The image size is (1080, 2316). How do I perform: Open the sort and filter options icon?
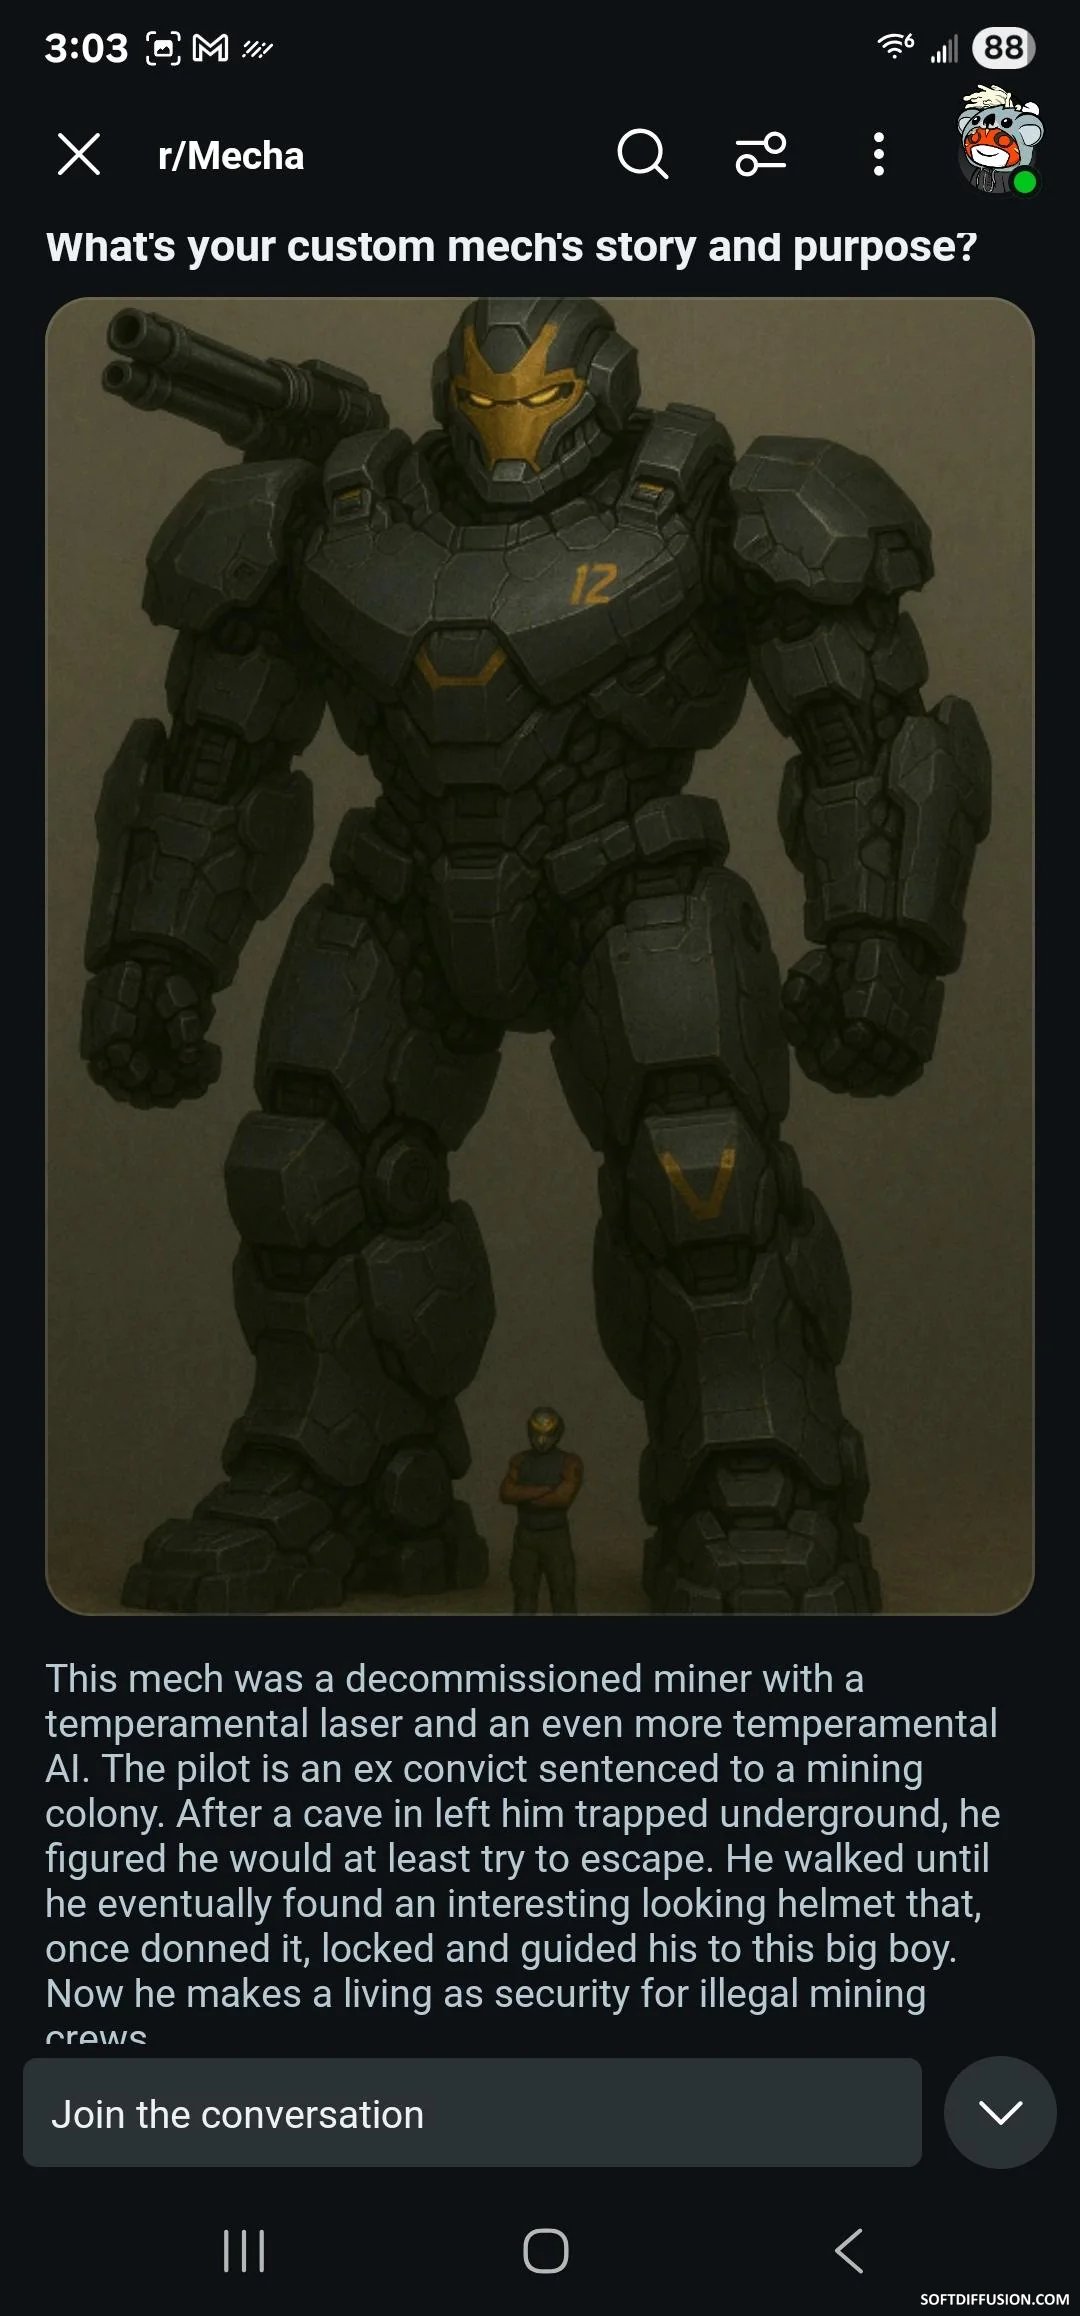click(x=761, y=155)
